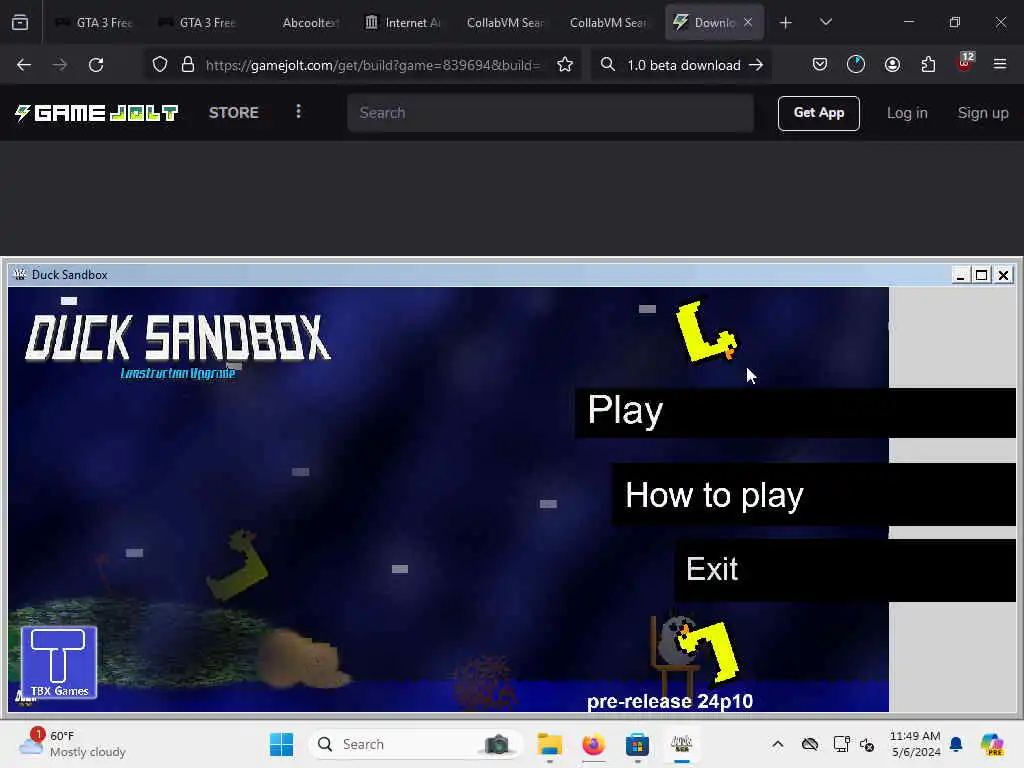Switch to Abcooltext tab
The height and width of the screenshot is (768, 1024).
tap(300, 23)
